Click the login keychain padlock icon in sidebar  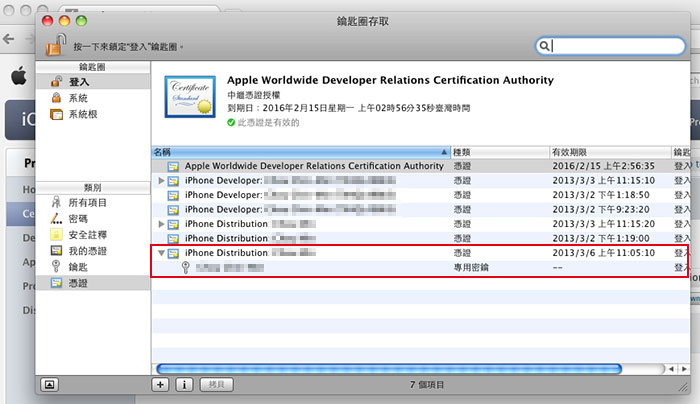(x=56, y=81)
